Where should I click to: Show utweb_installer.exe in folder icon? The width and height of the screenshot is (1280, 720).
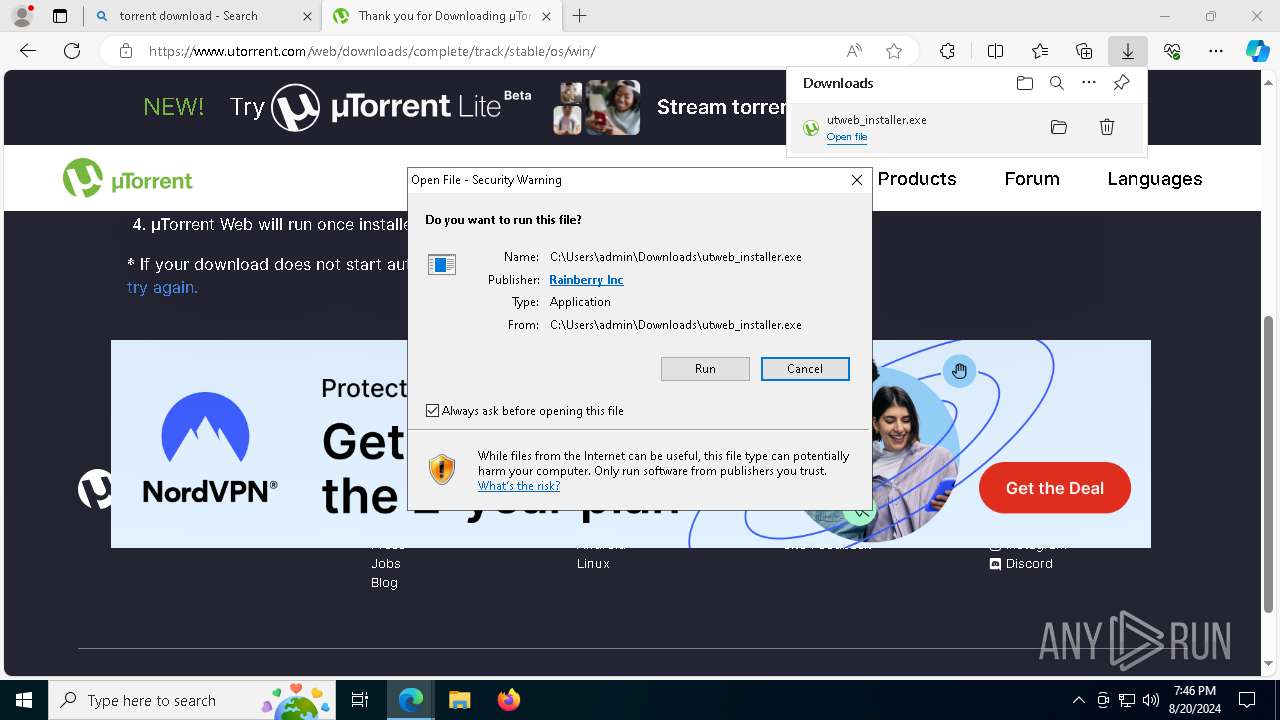click(1059, 127)
